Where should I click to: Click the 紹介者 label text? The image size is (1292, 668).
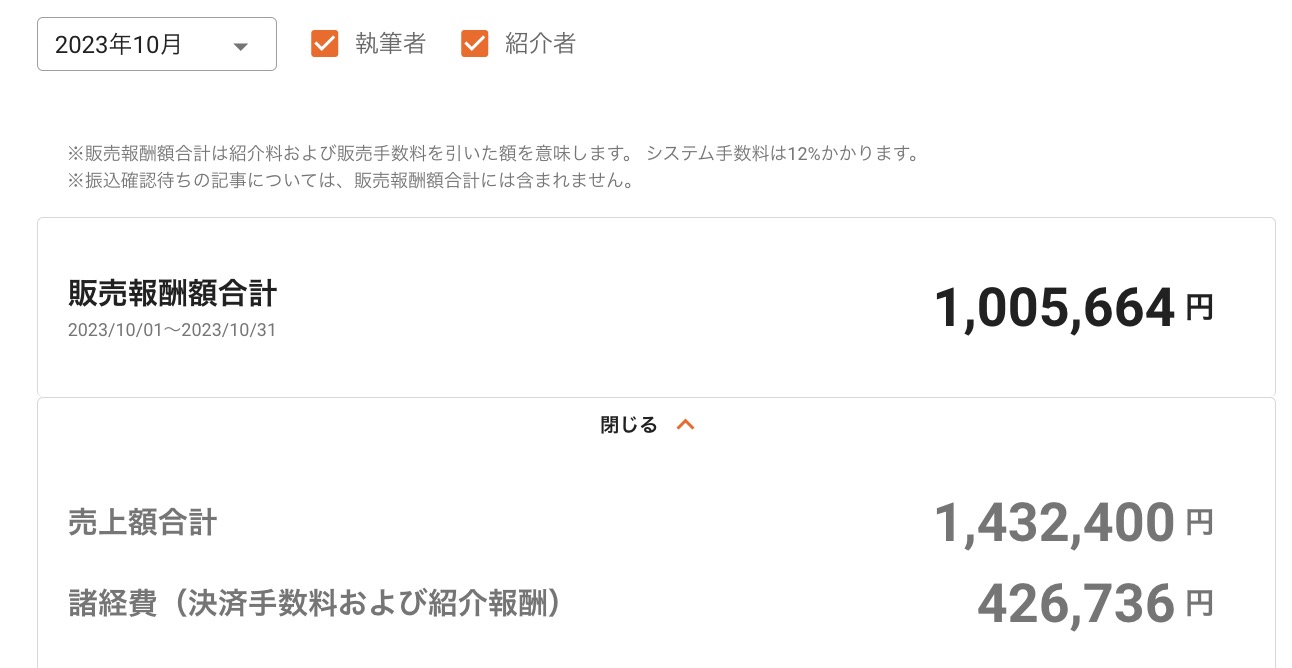click(540, 44)
